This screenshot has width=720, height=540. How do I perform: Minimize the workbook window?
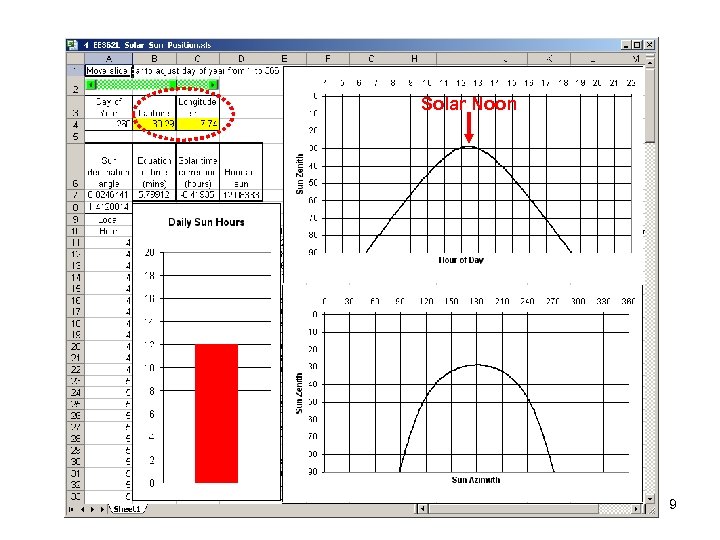[x=626, y=45]
